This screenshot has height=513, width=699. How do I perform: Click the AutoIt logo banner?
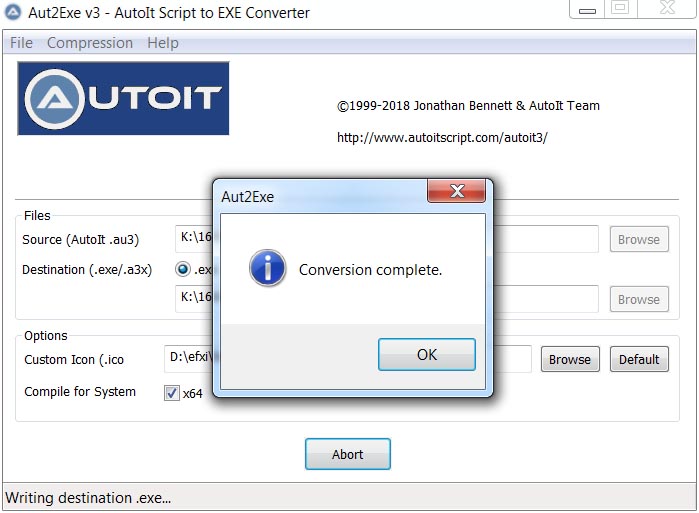pyautogui.click(x=123, y=98)
